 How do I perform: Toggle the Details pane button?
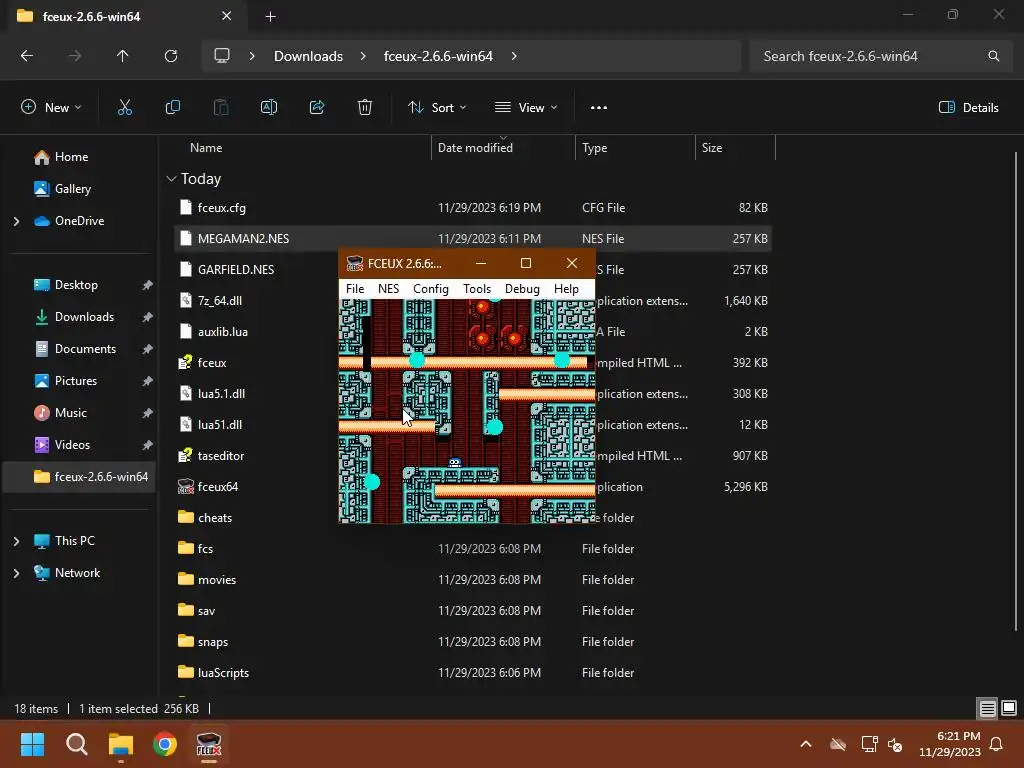coord(968,108)
